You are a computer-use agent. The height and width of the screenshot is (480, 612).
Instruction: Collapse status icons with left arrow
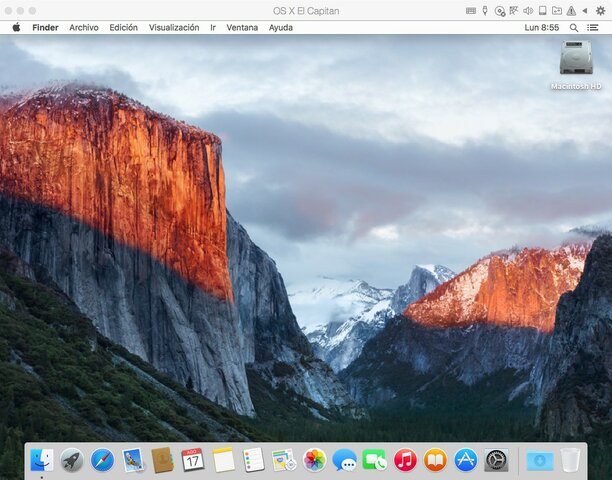585,11
